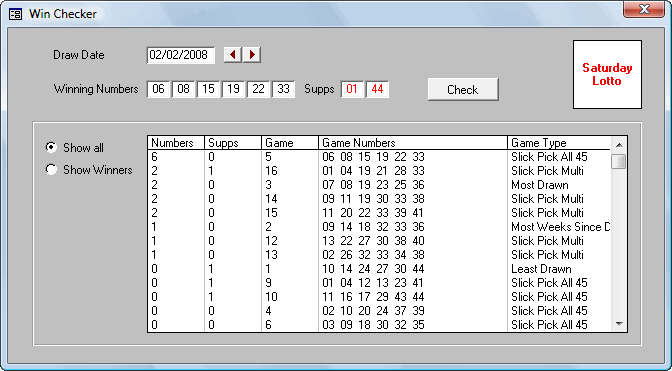Click the supplementary number field 44
This screenshot has height=371, width=672.
coord(378,89)
